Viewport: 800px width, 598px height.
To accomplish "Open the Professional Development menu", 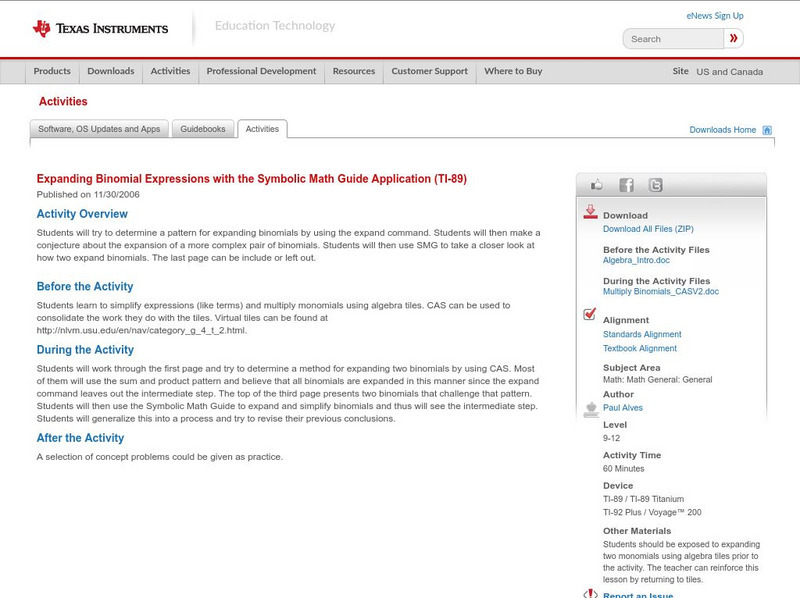I will [x=261, y=71].
